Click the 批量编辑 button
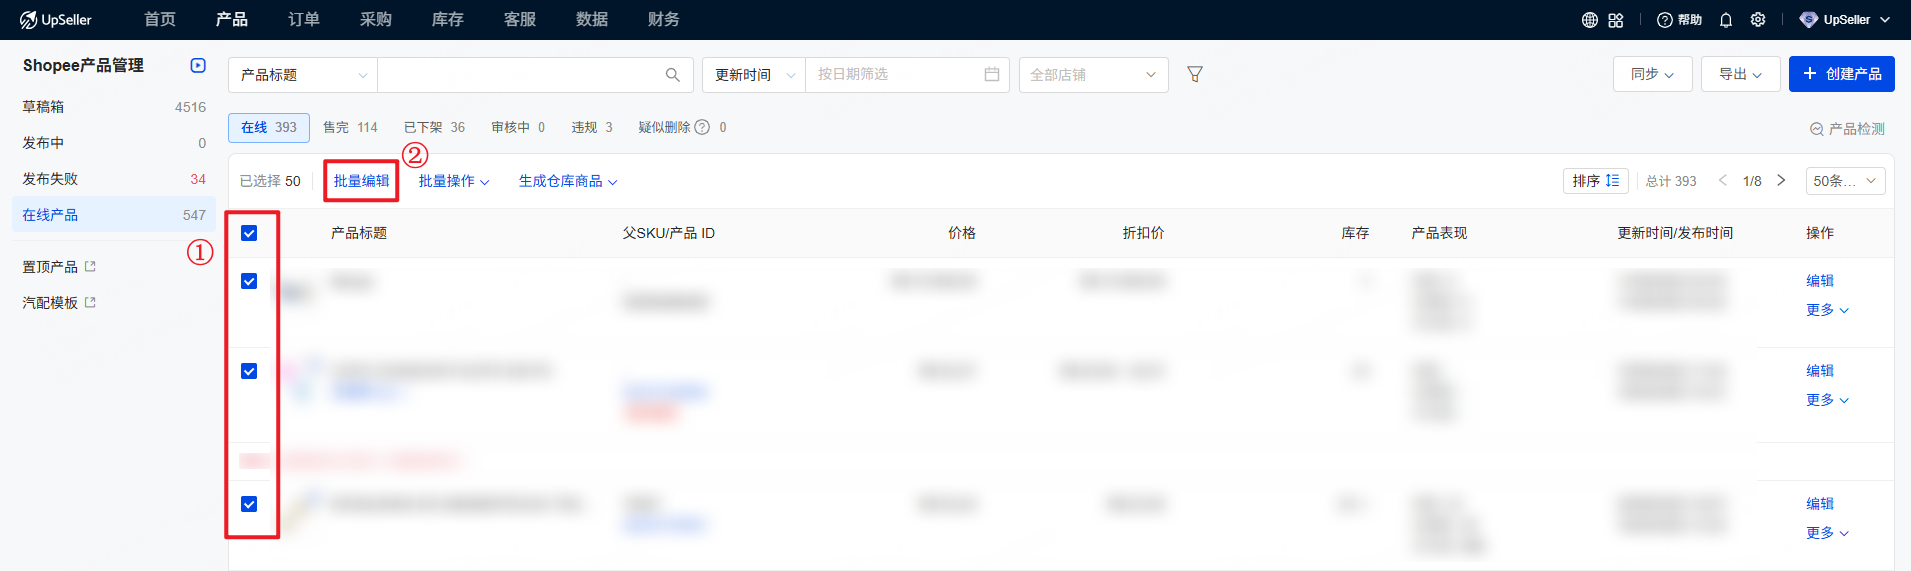1911x571 pixels. [361, 181]
